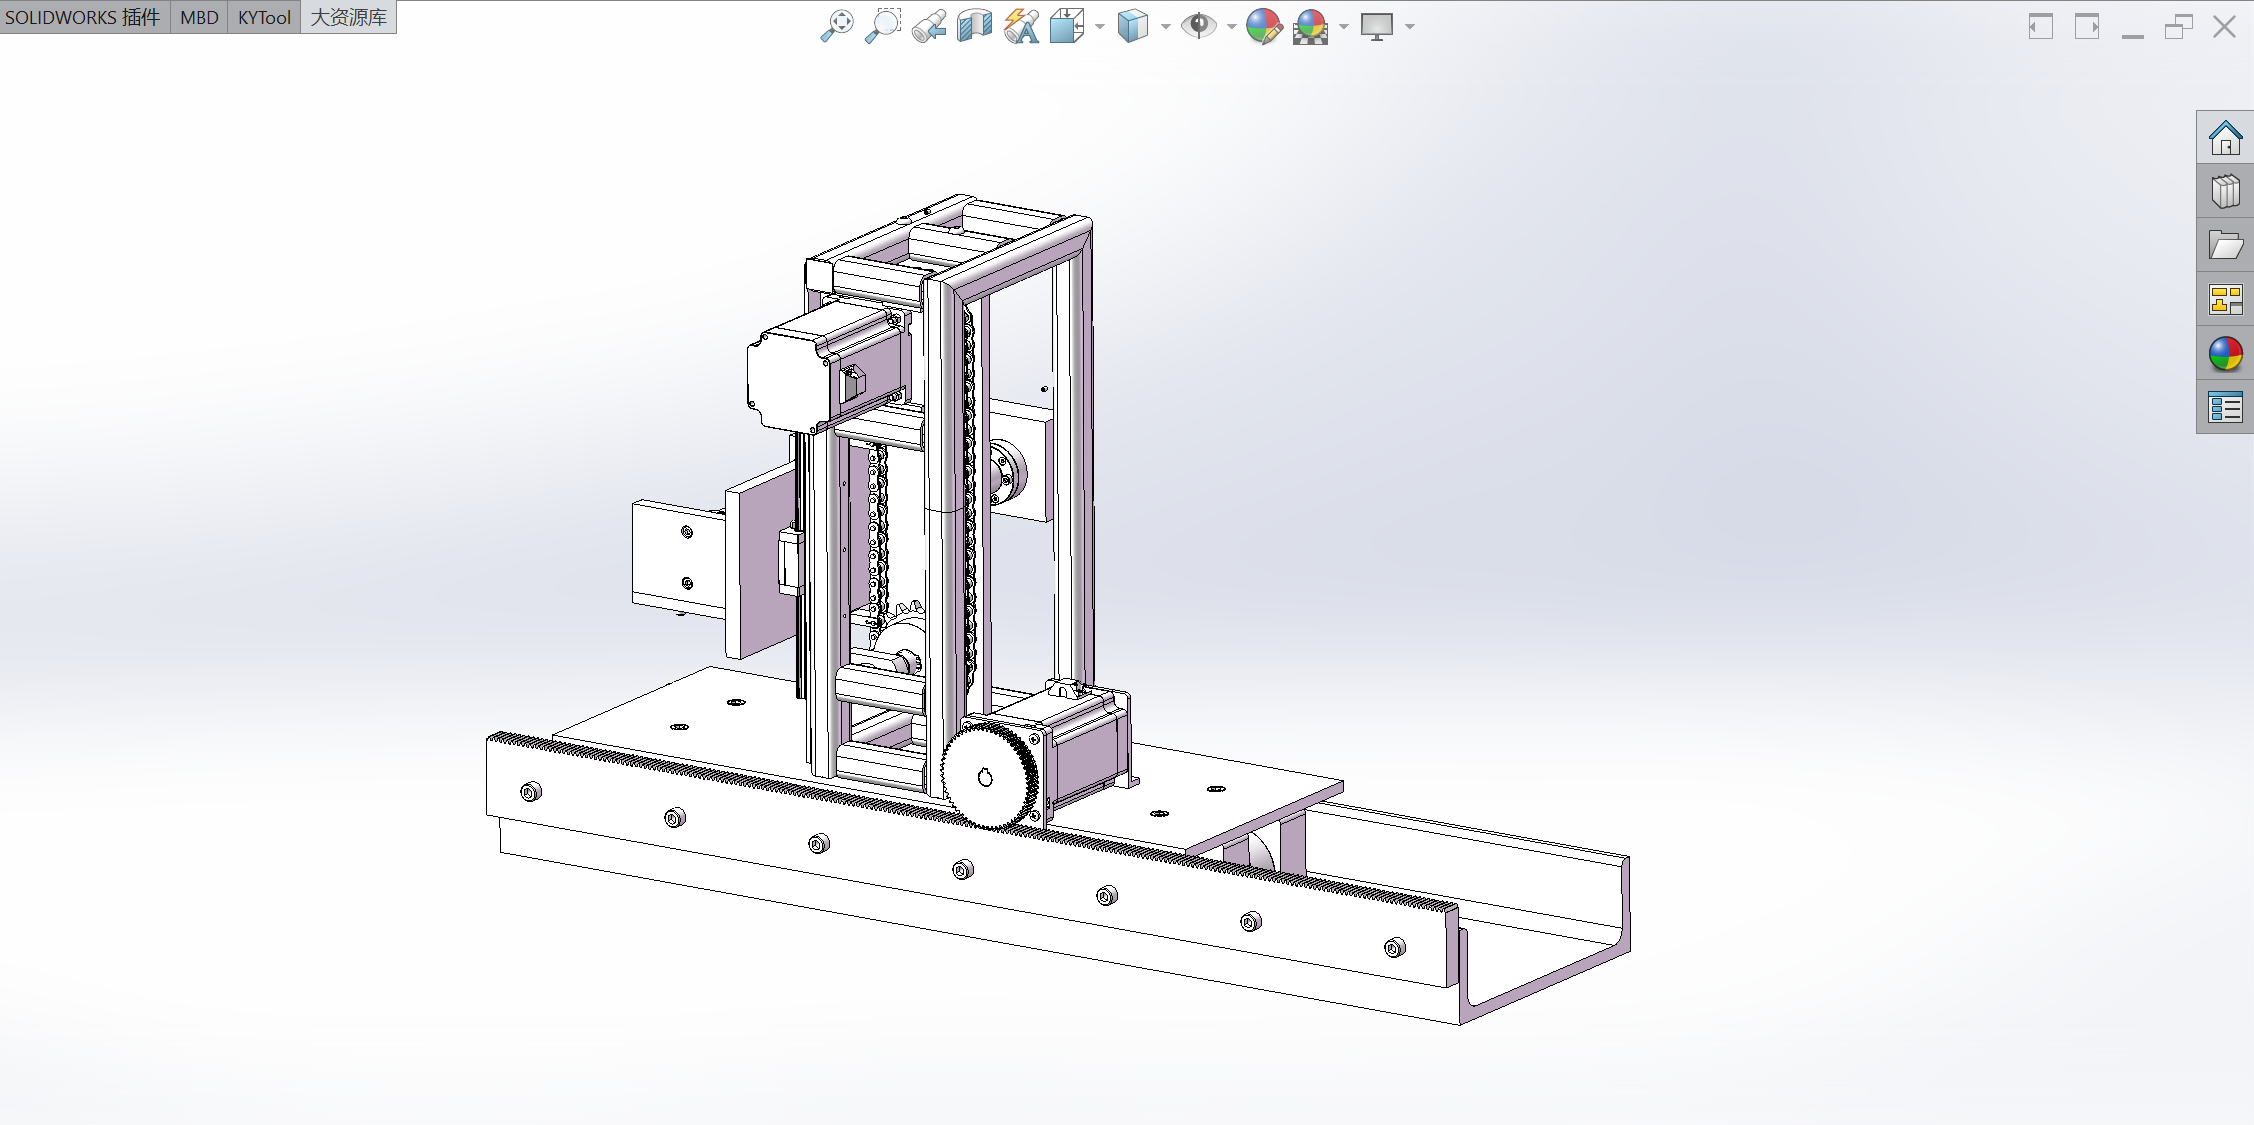This screenshot has height=1125, width=2254.
Task: Expand the View Orientation dropdown arrow
Action: (1100, 27)
